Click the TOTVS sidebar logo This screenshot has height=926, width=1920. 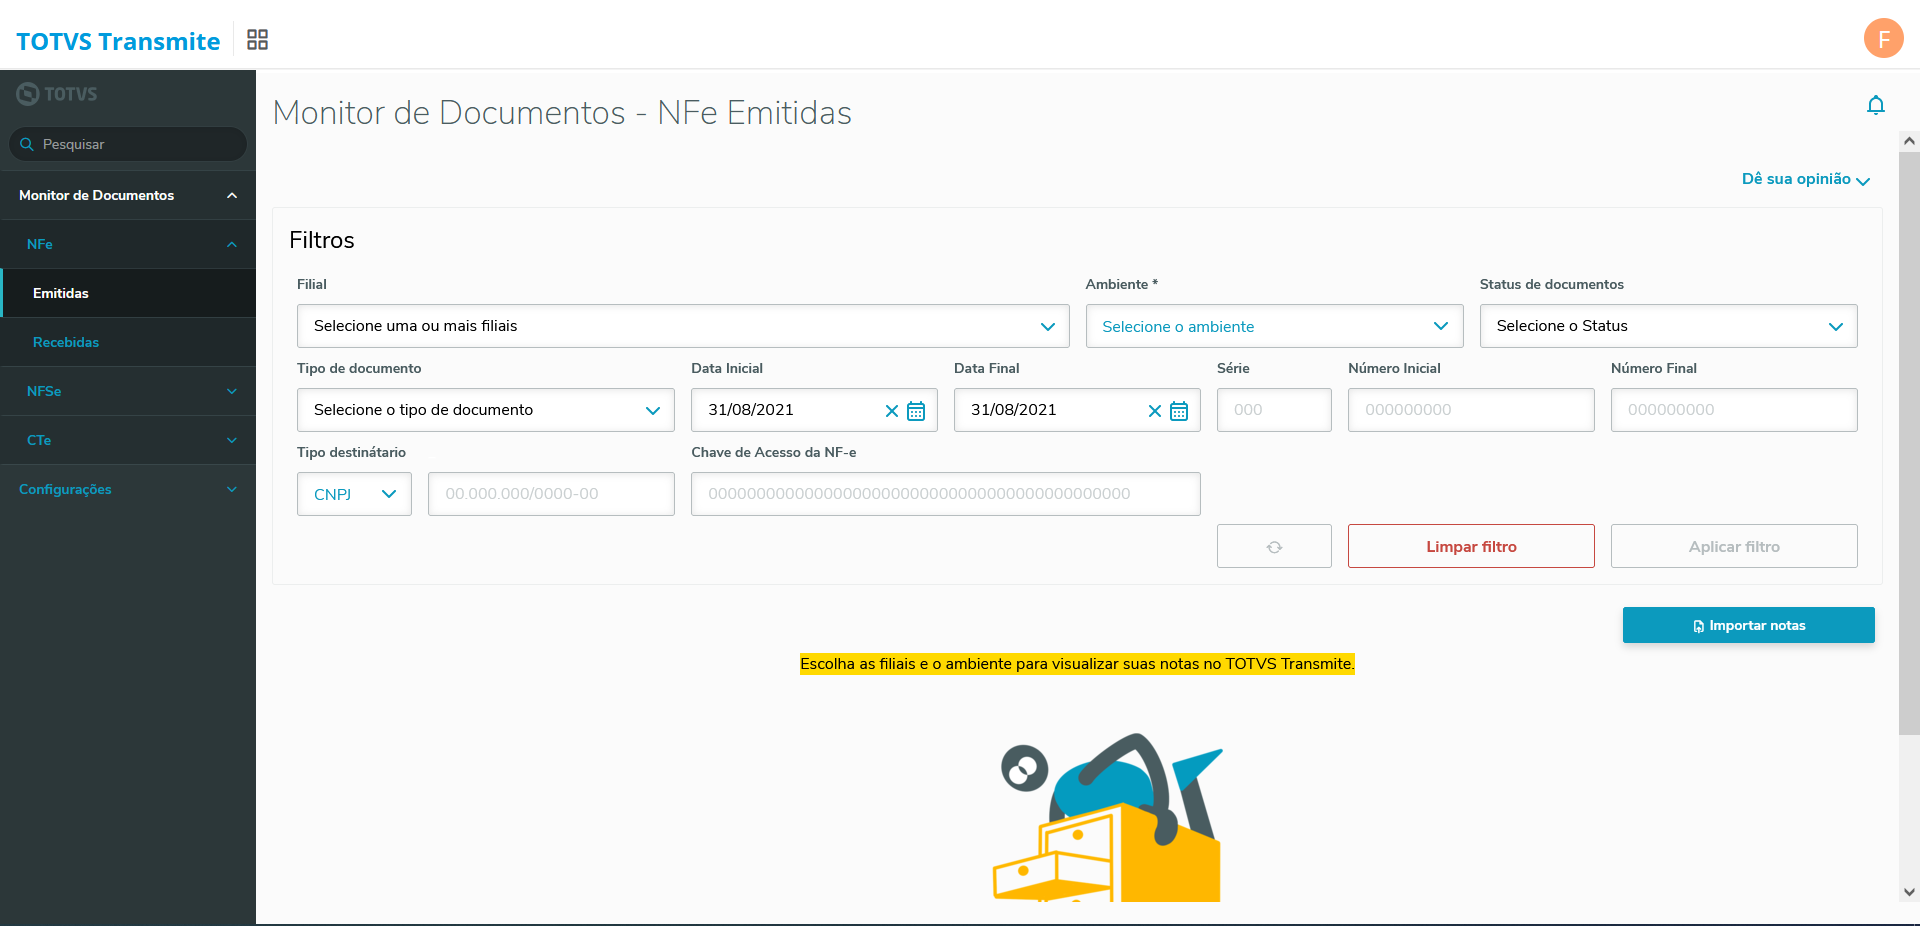57,94
